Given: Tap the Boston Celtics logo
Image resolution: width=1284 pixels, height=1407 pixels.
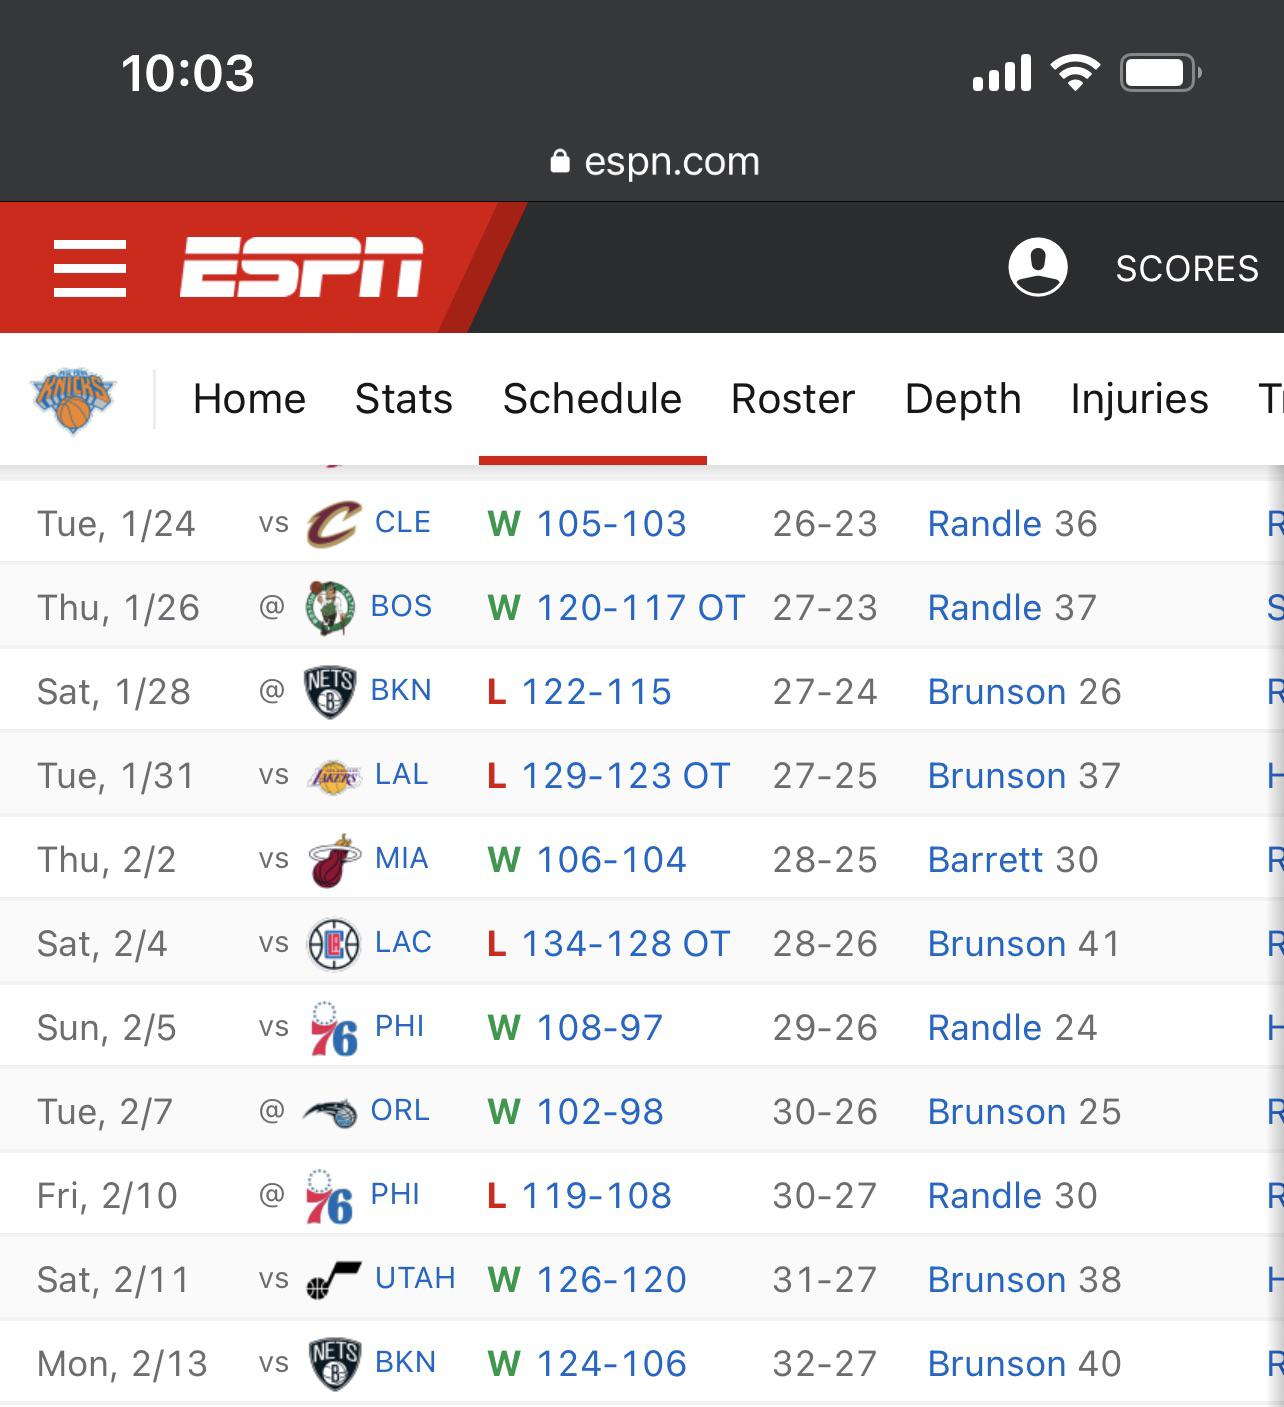Looking at the screenshot, I should pyautogui.click(x=329, y=607).
